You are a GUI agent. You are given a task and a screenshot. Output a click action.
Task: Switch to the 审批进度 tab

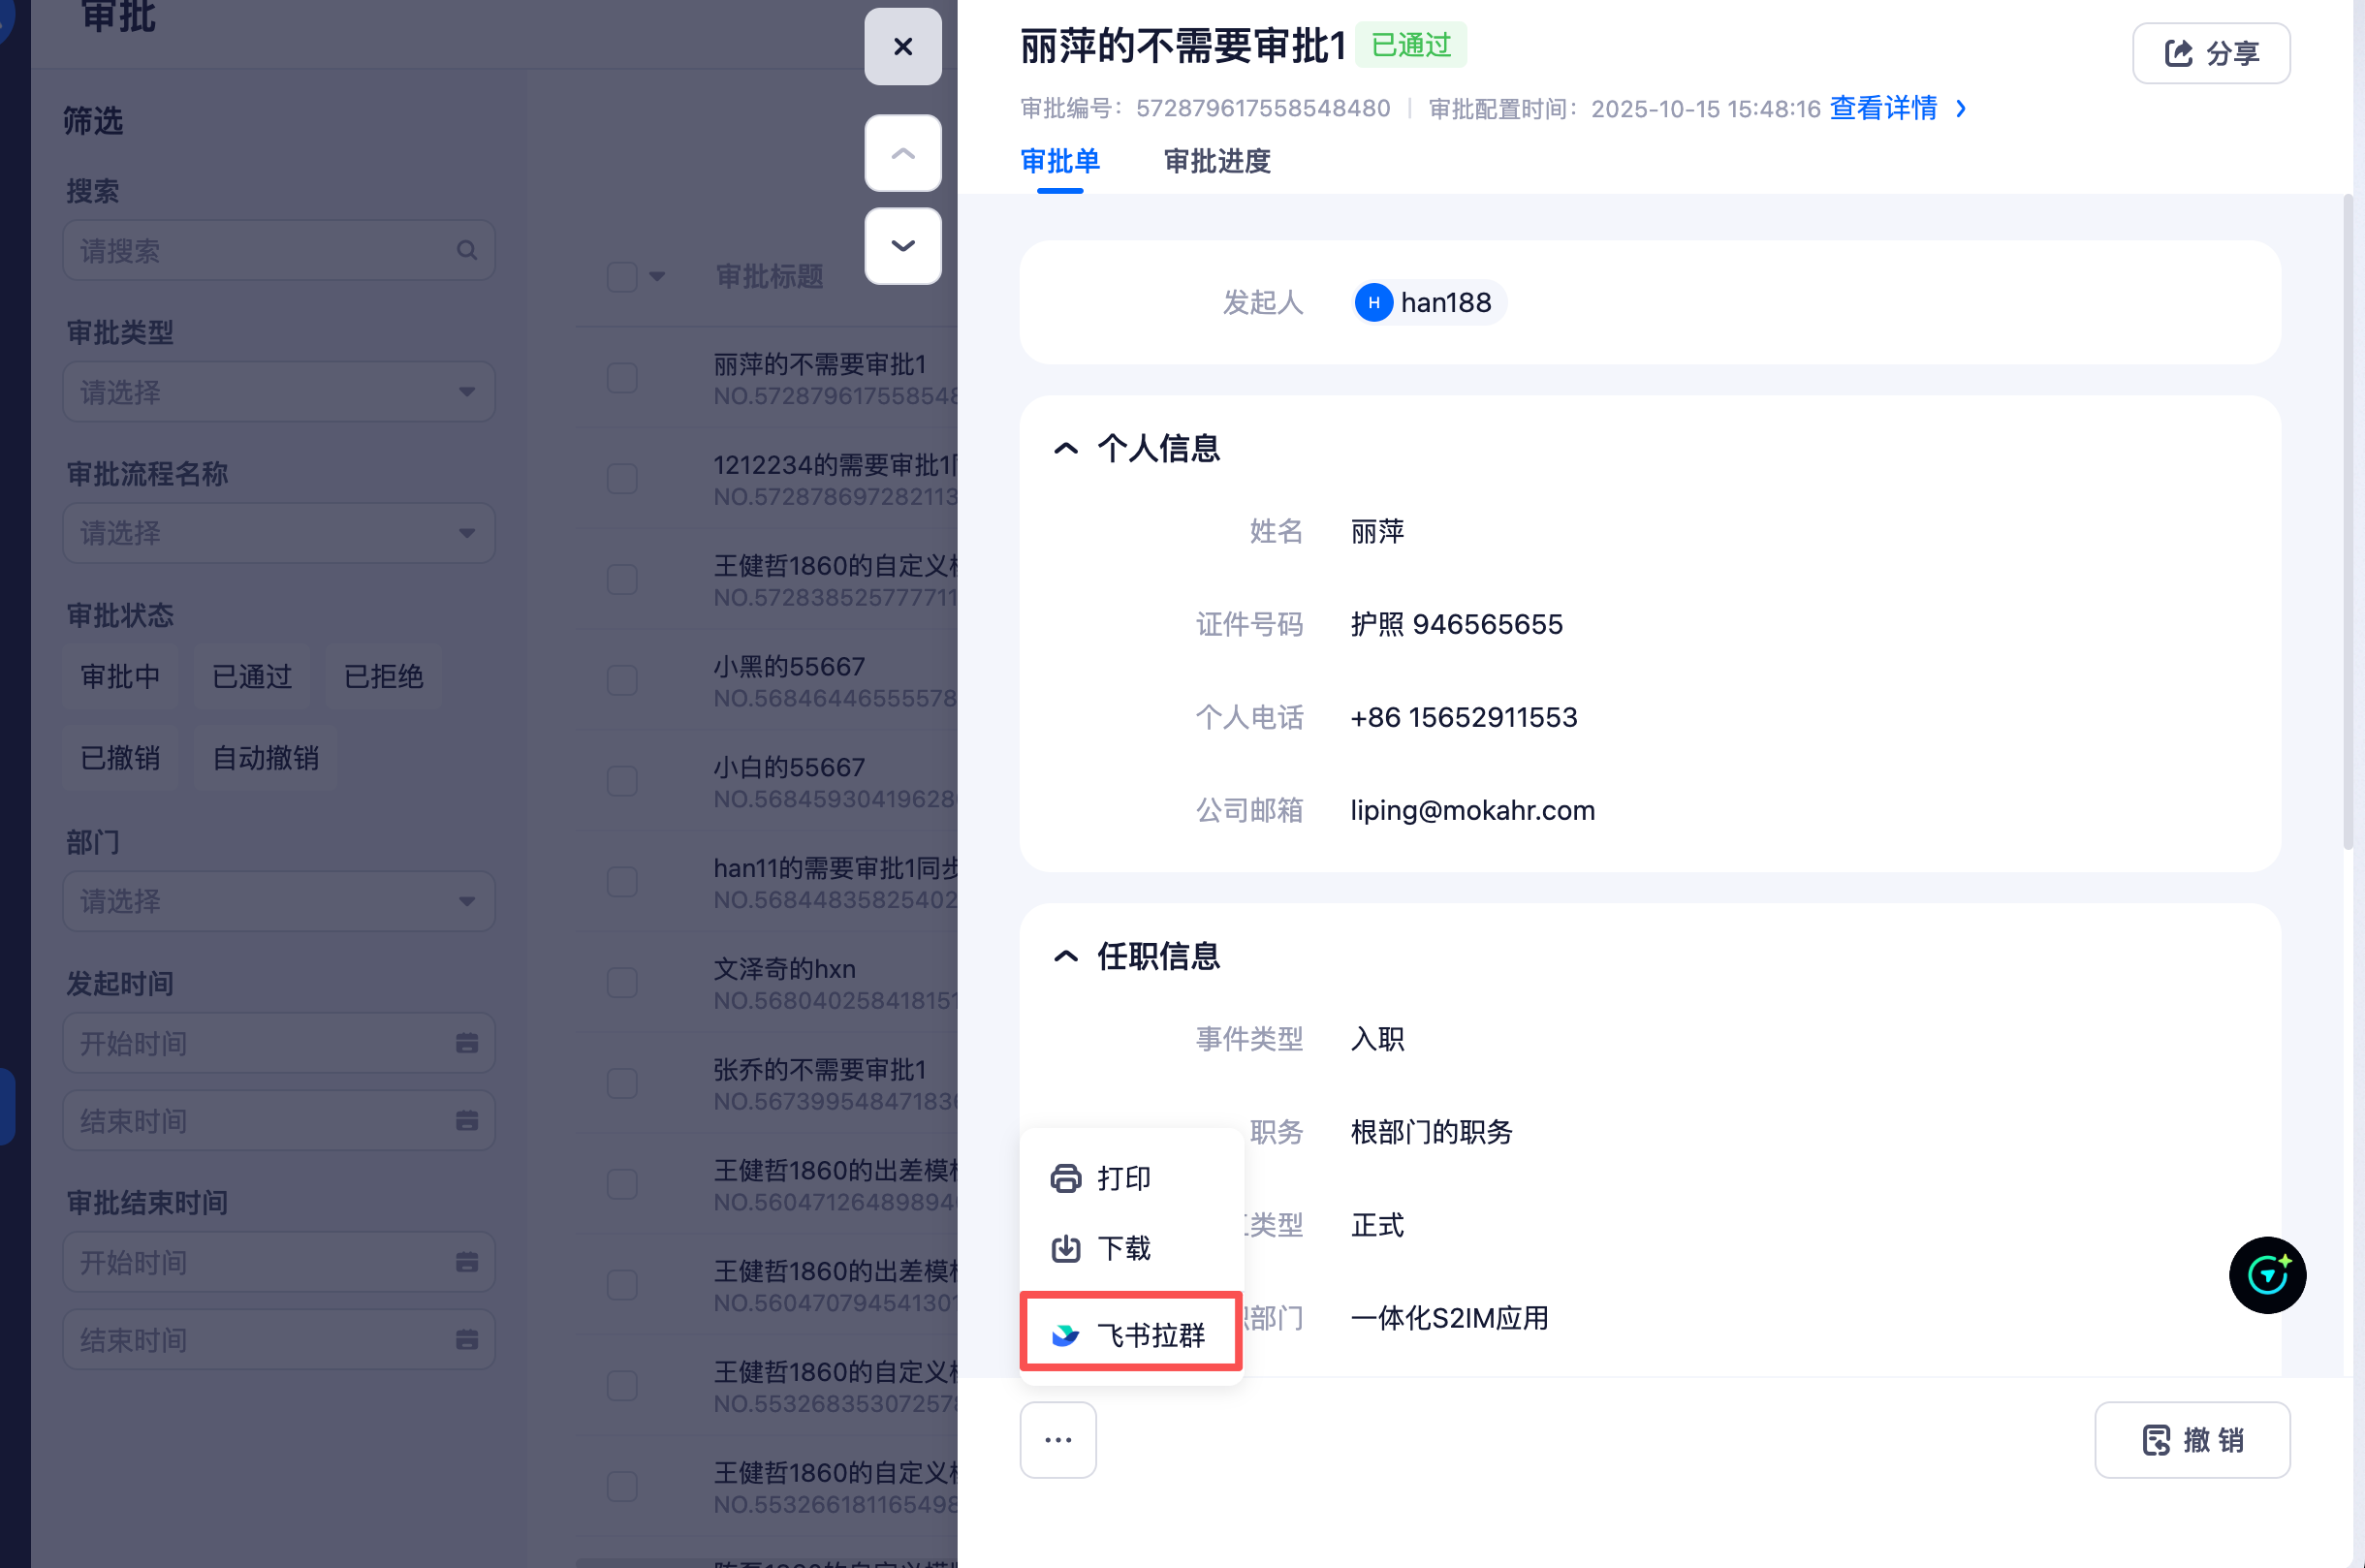click(1216, 161)
